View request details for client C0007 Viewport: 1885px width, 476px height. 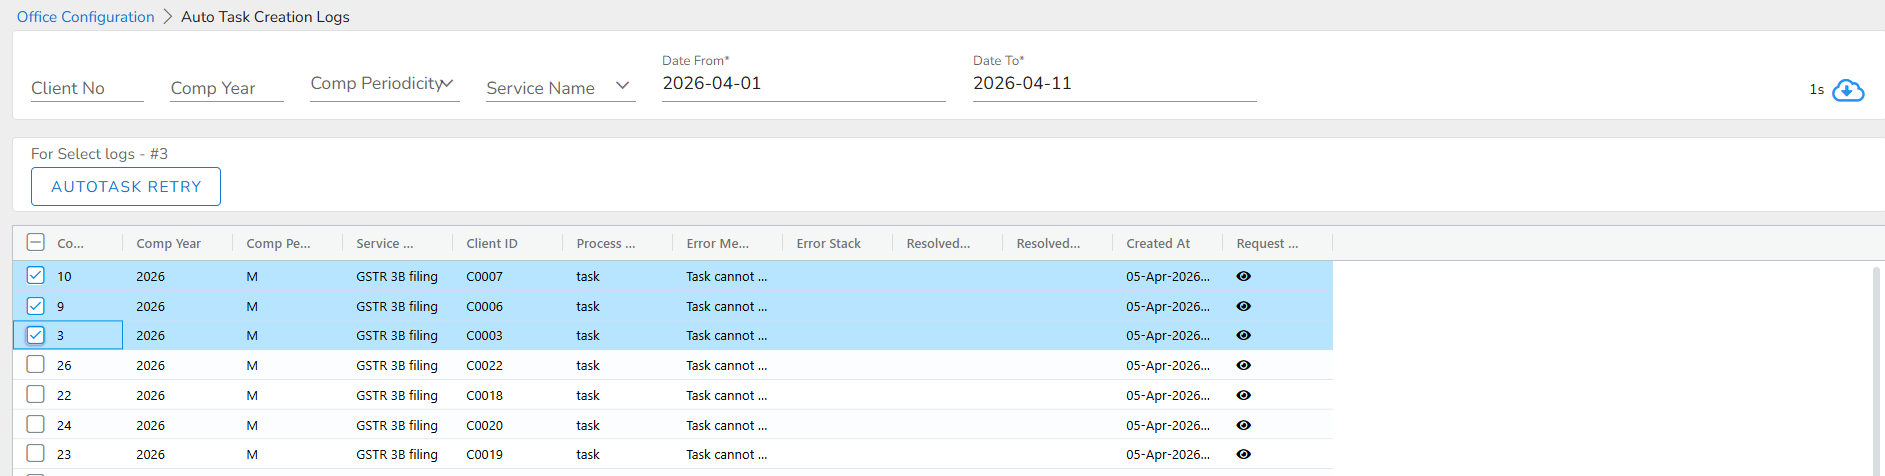(x=1243, y=276)
